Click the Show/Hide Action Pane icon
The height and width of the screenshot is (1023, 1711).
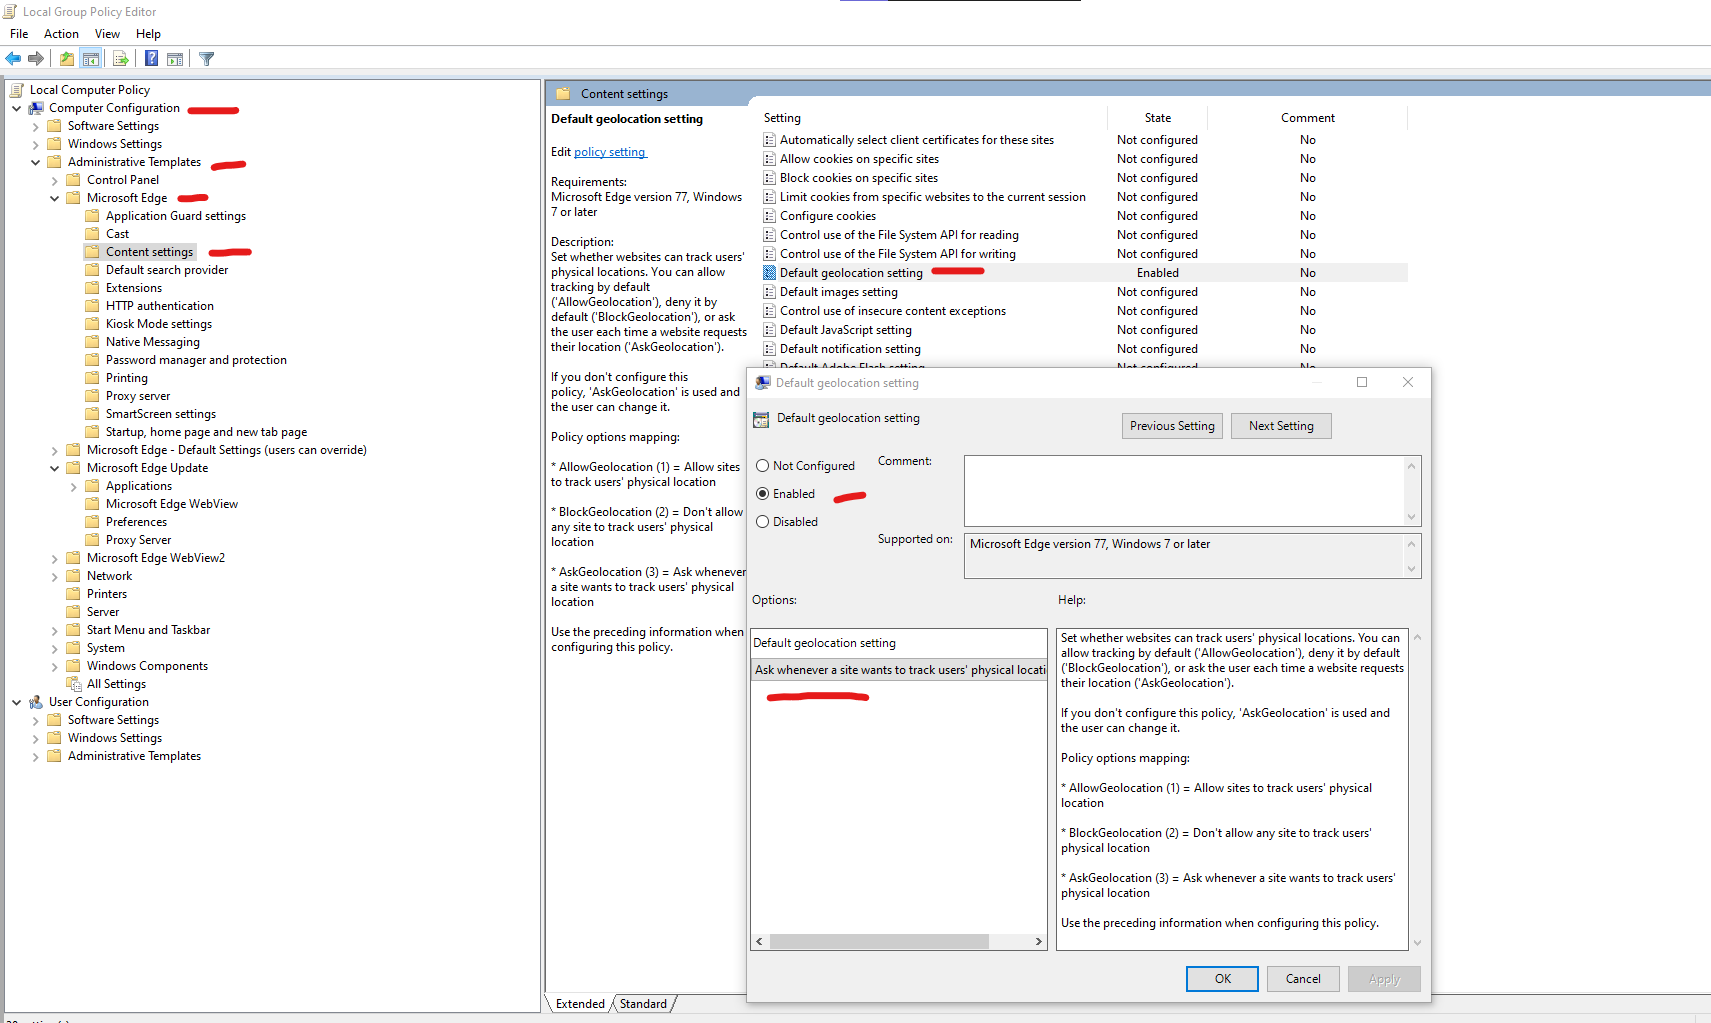pyautogui.click(x=175, y=58)
